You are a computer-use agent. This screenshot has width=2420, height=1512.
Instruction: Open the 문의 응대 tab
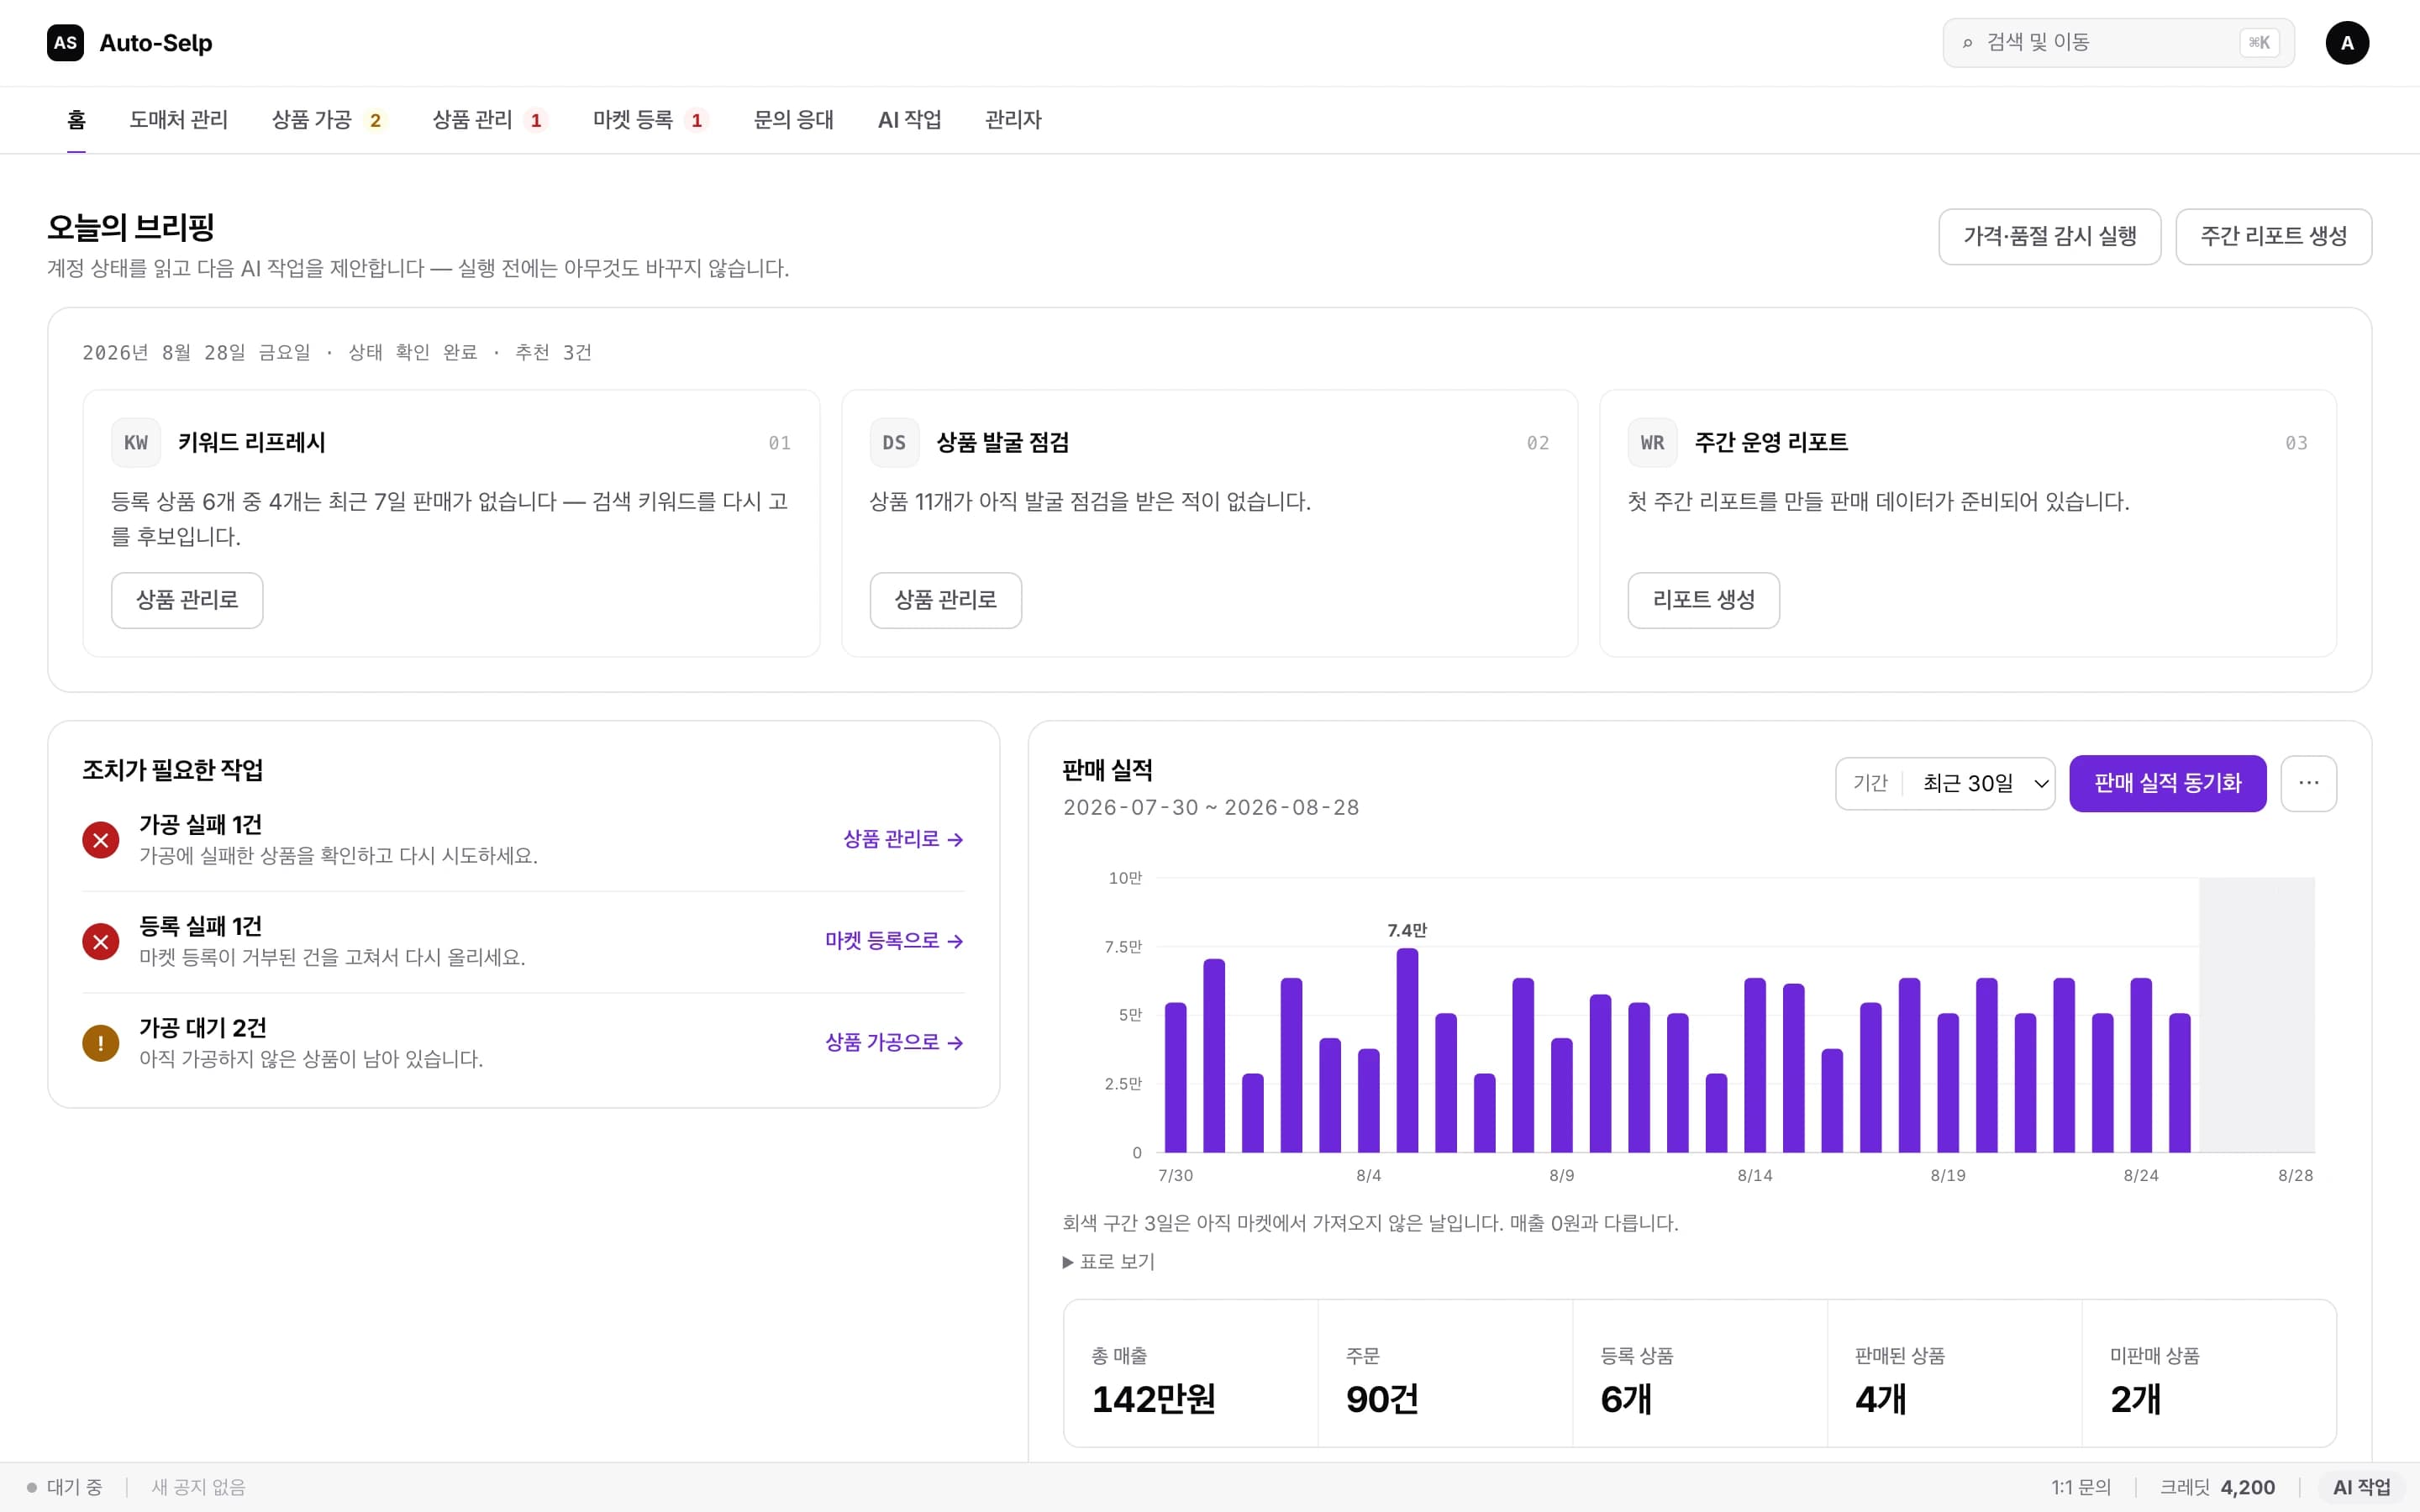pos(793,120)
